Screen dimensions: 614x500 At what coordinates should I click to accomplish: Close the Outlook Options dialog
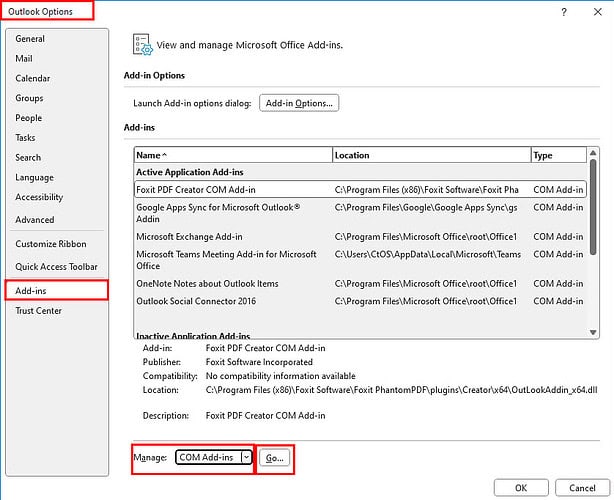(x=598, y=12)
